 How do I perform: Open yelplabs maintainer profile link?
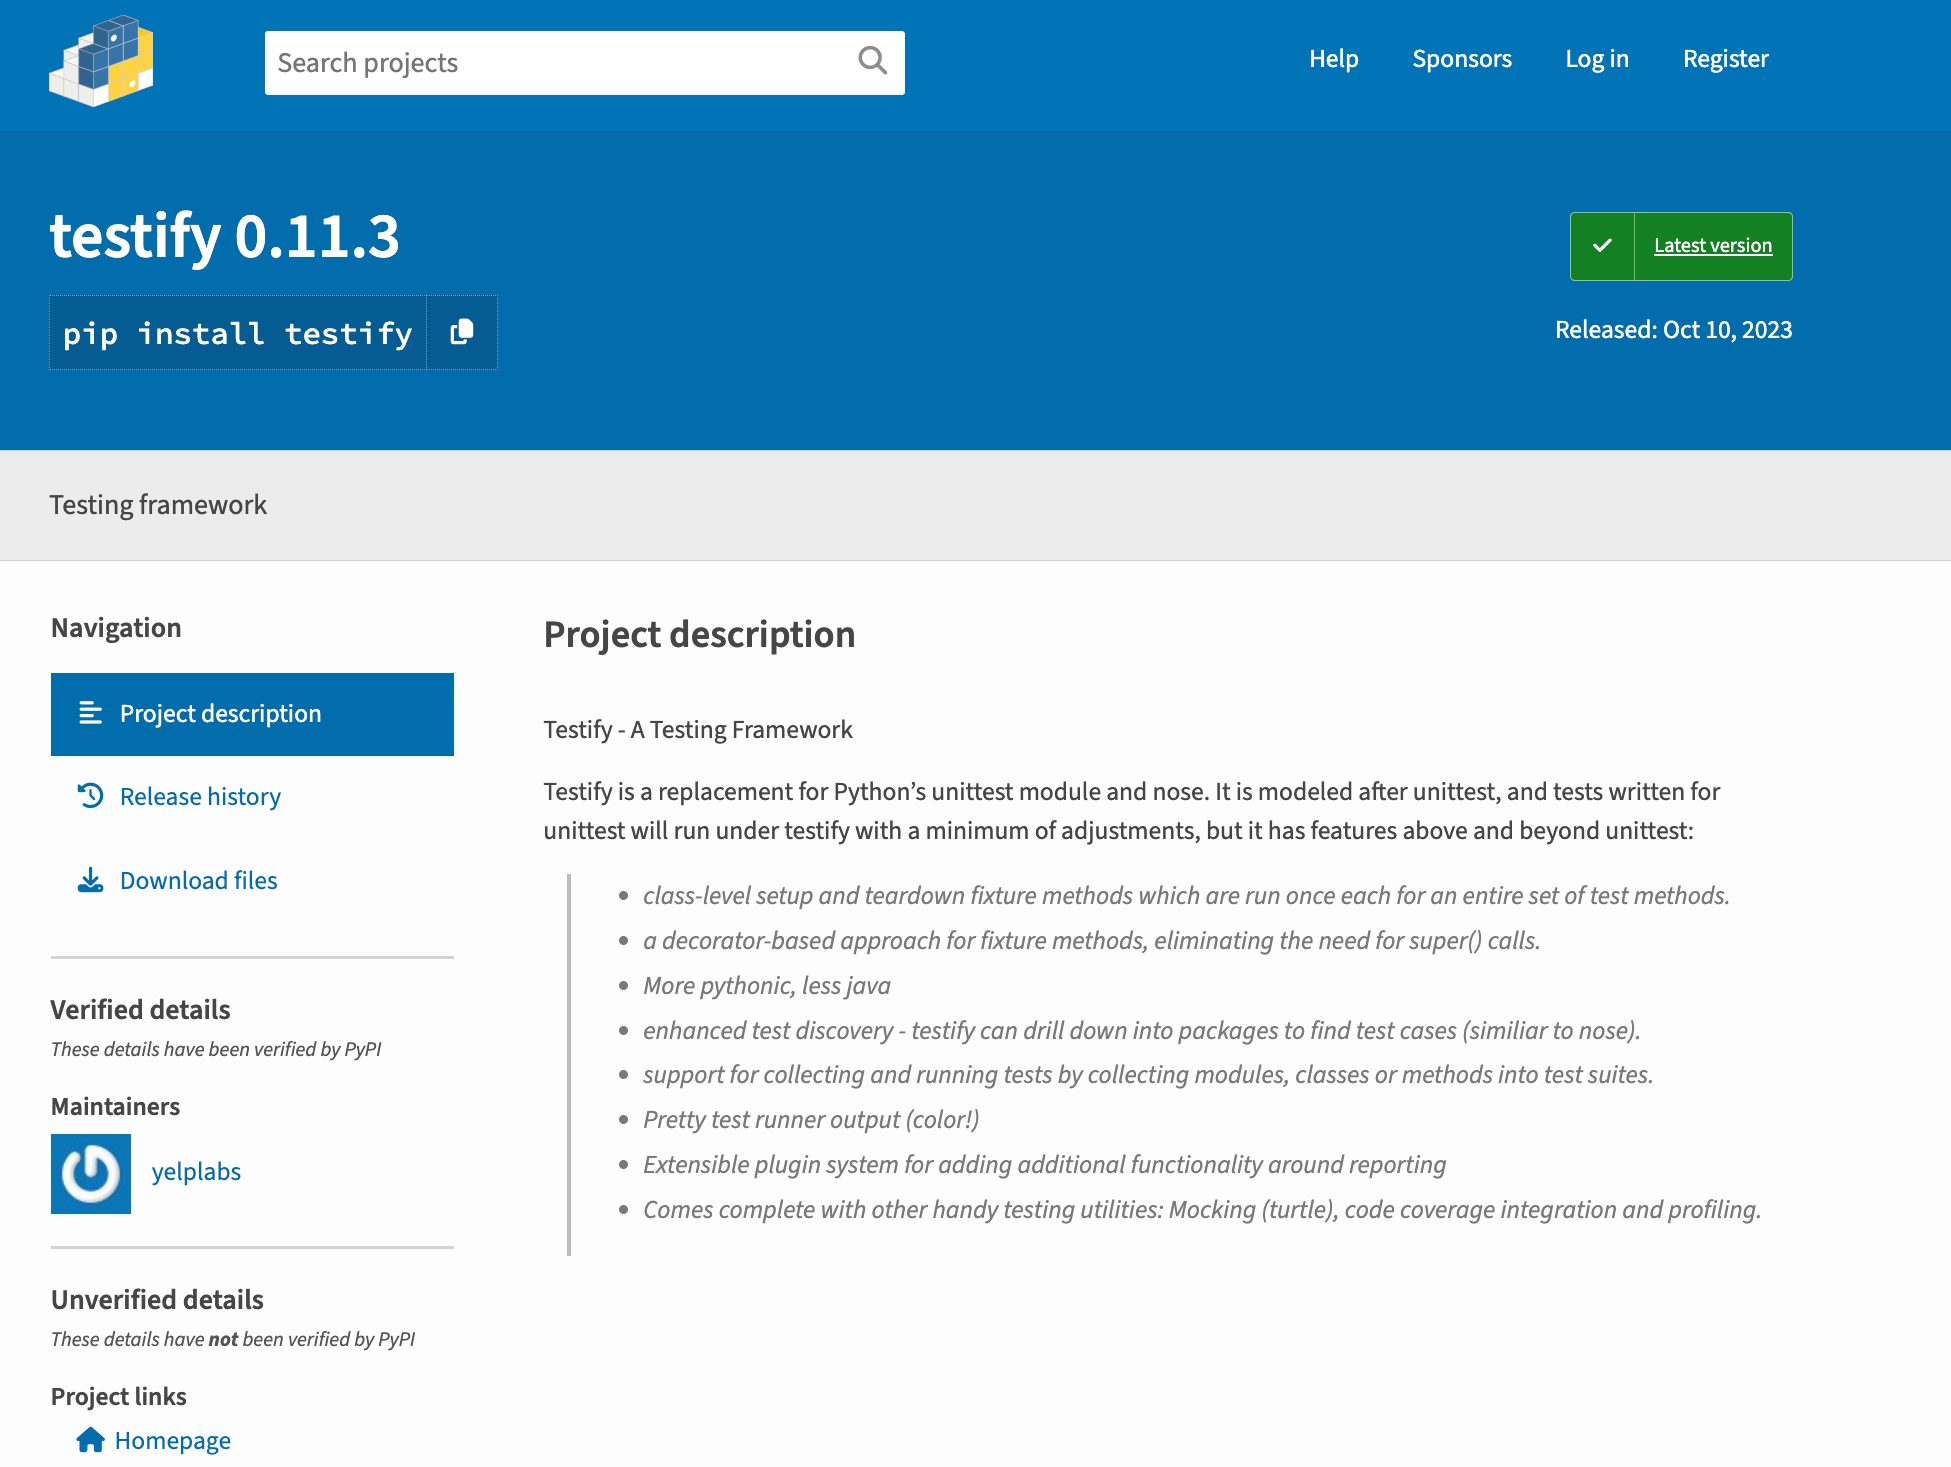(196, 1172)
